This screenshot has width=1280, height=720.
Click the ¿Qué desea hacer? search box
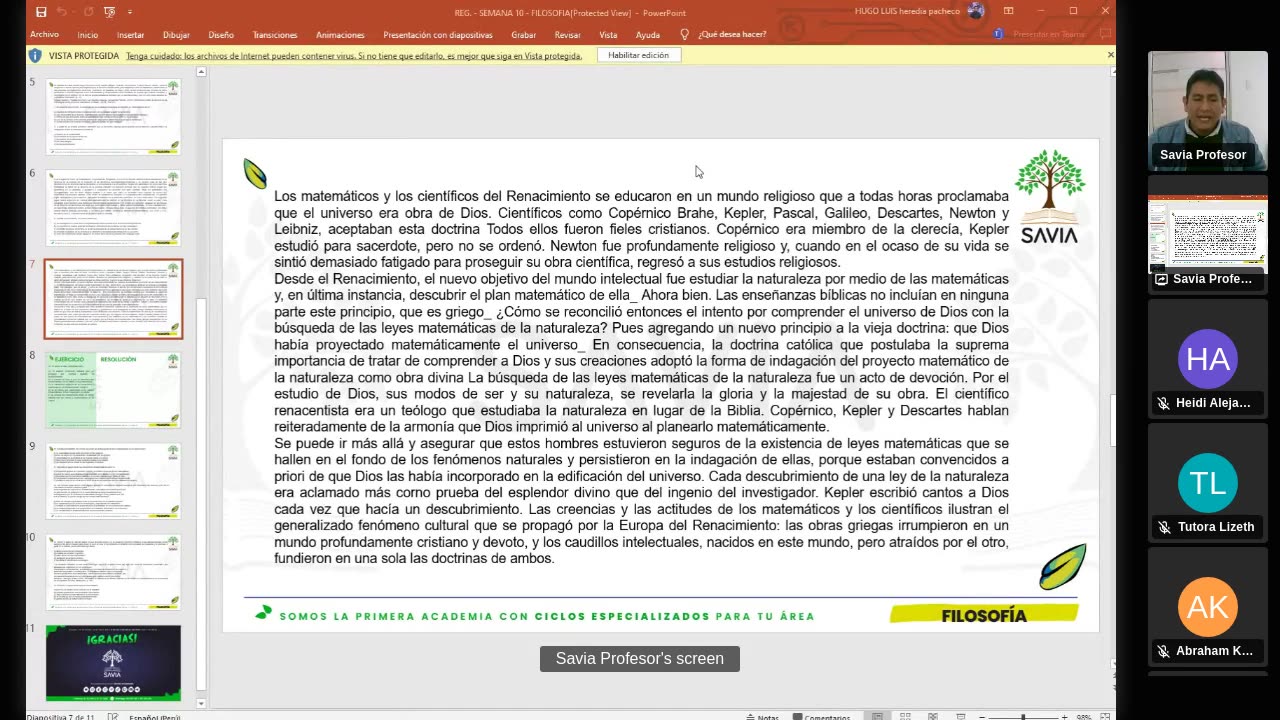click(x=732, y=35)
